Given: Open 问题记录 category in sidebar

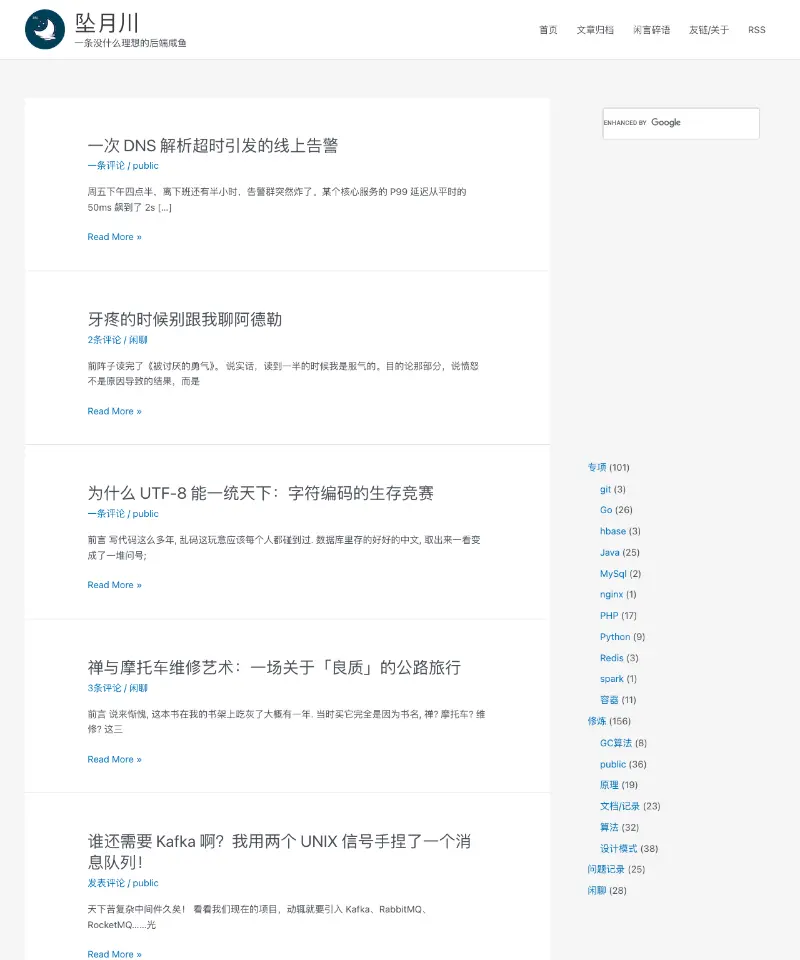Looking at the screenshot, I should click(606, 869).
